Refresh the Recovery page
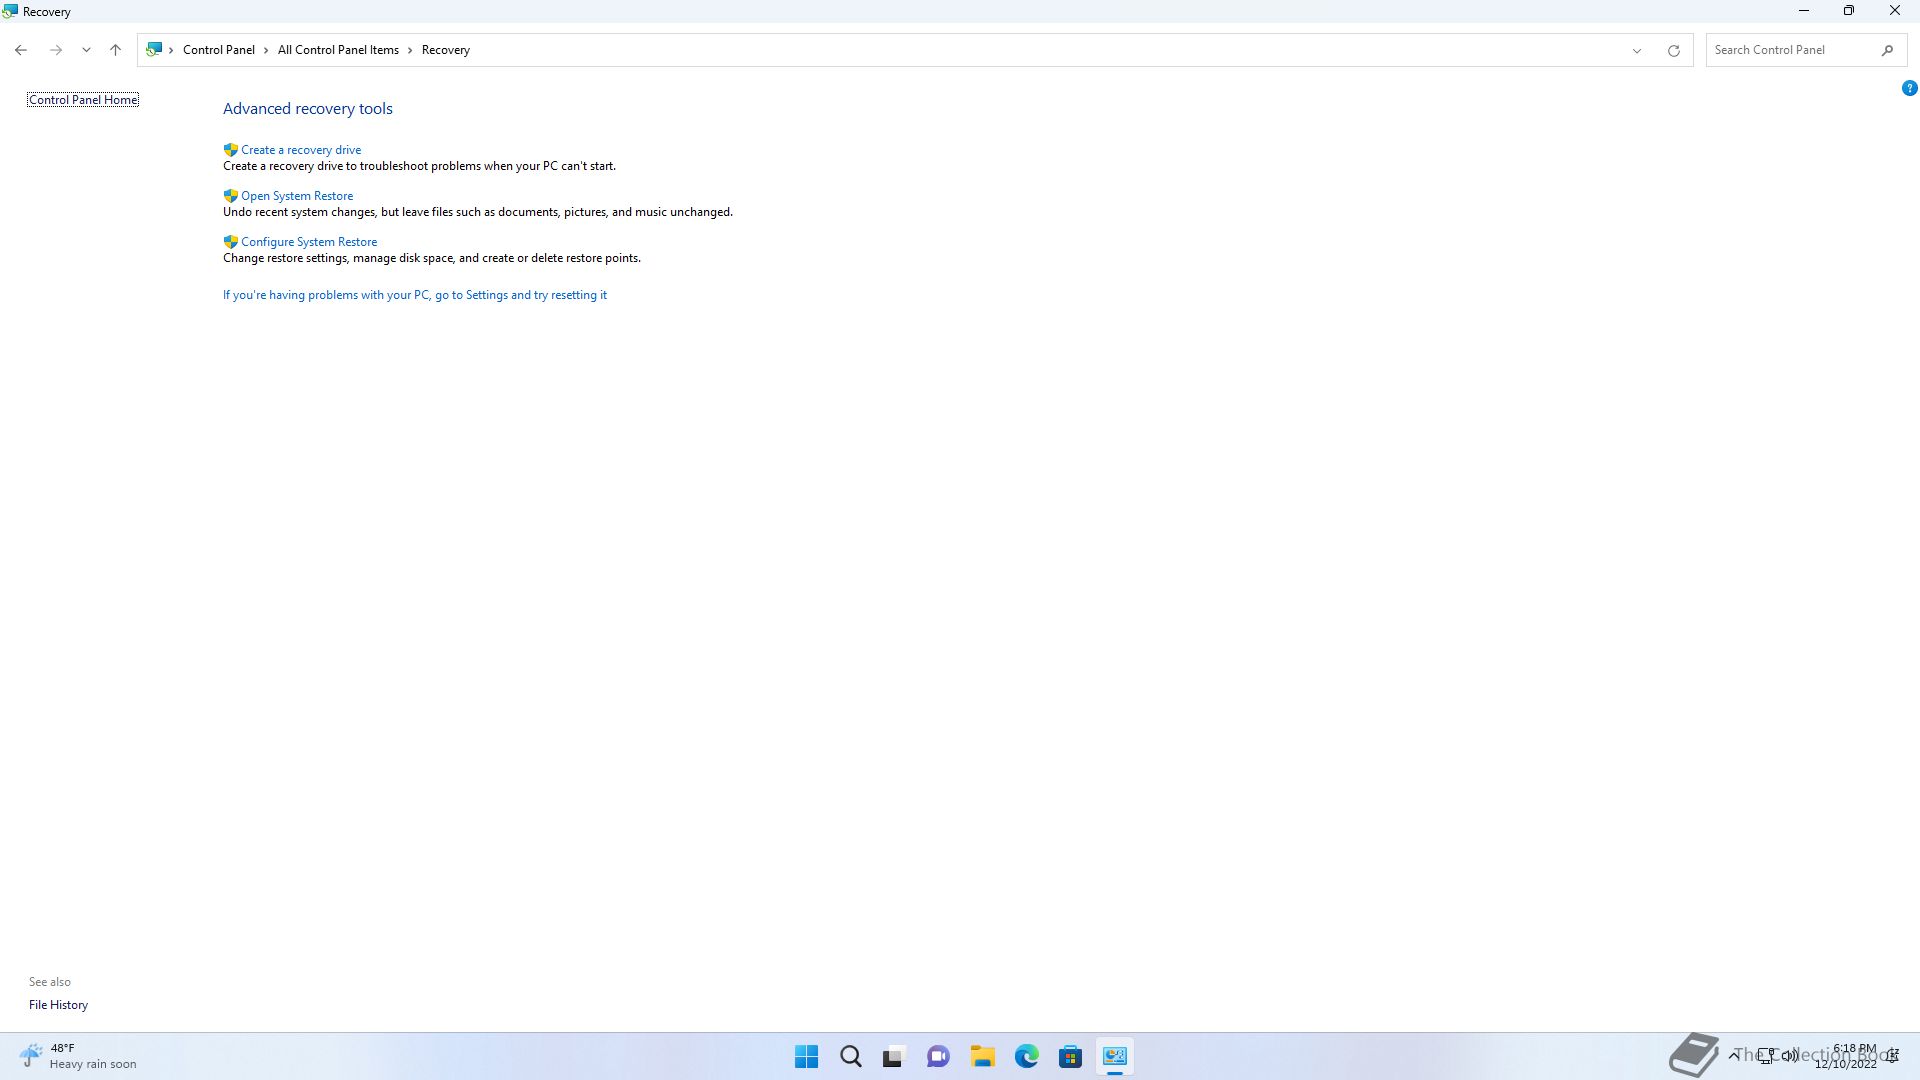 (1673, 50)
